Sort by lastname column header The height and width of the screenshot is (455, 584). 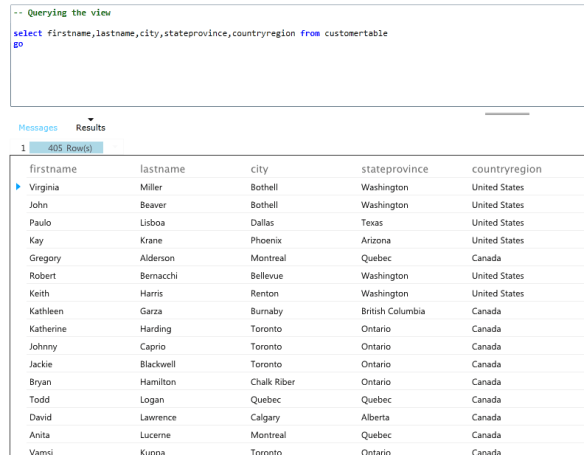coord(162,169)
